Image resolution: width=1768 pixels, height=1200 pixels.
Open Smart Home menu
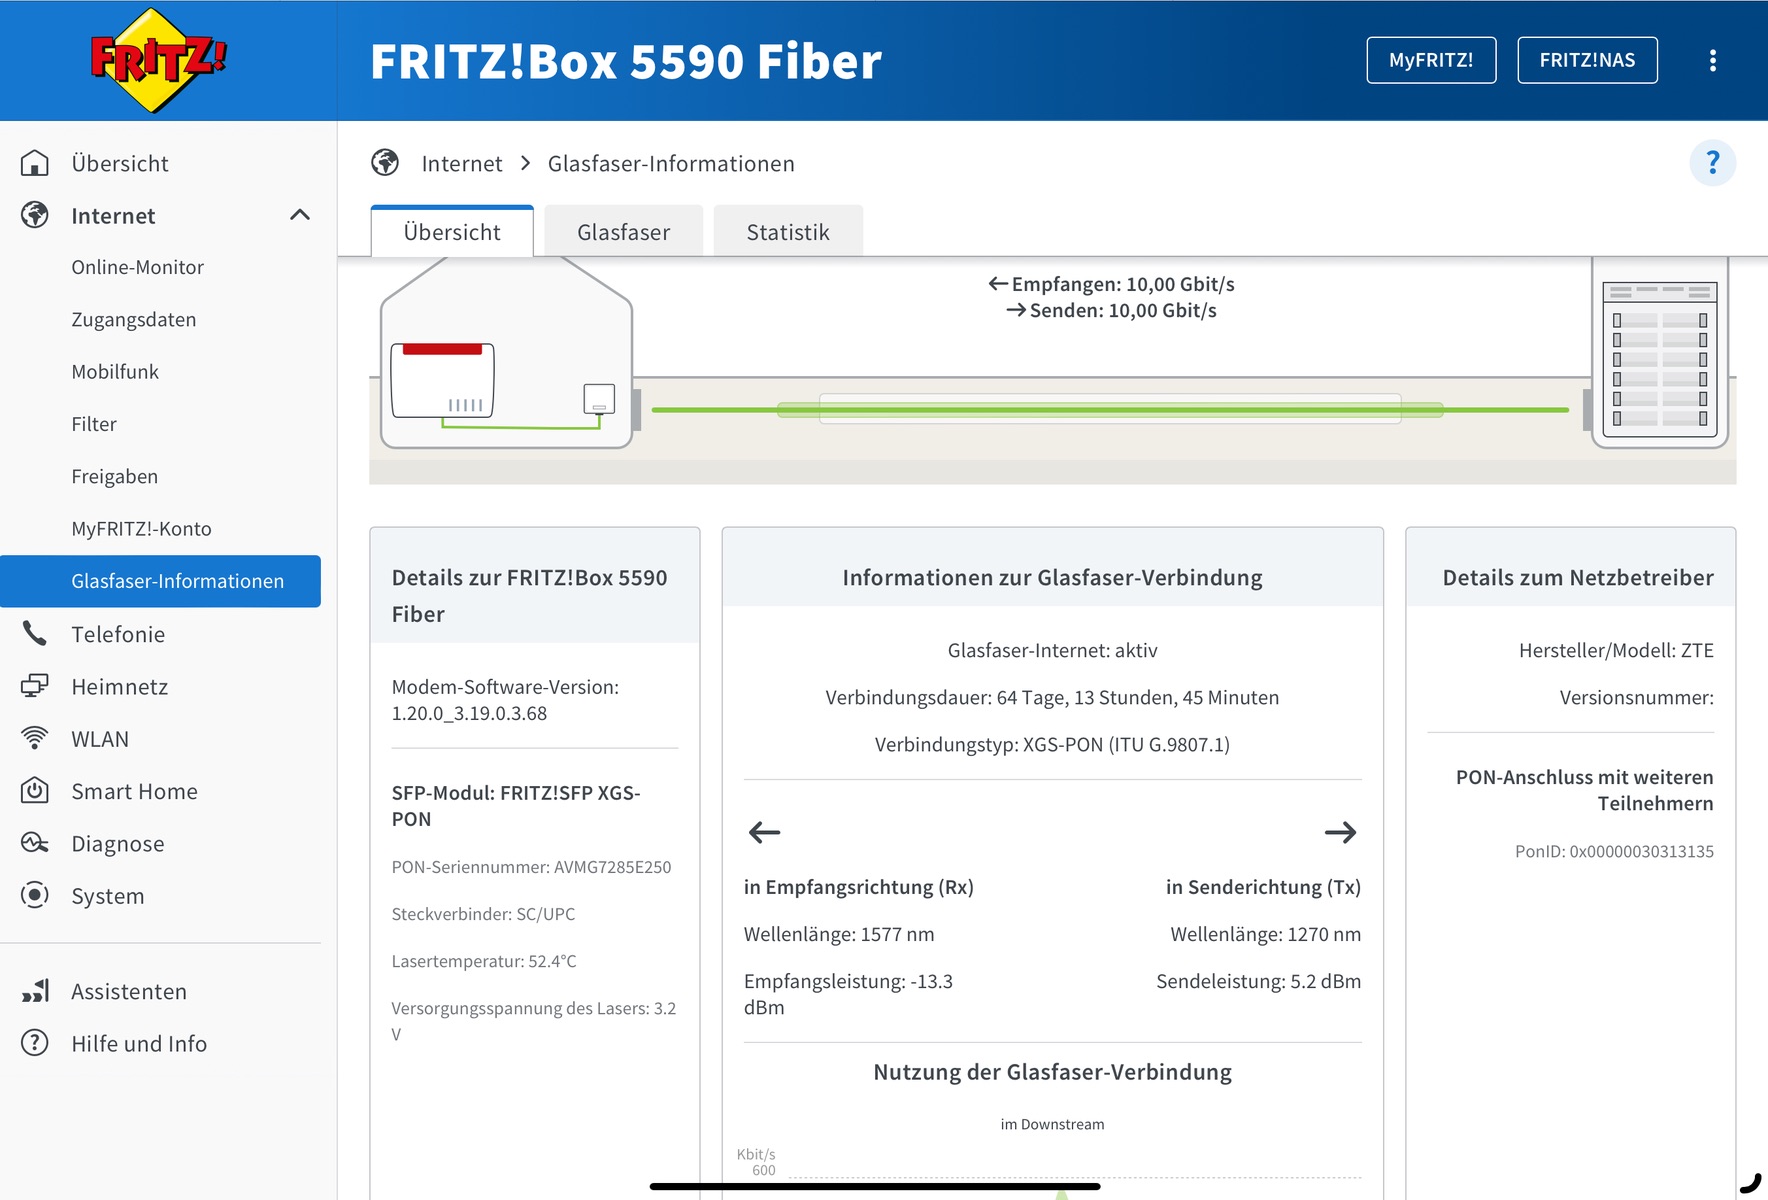click(134, 791)
